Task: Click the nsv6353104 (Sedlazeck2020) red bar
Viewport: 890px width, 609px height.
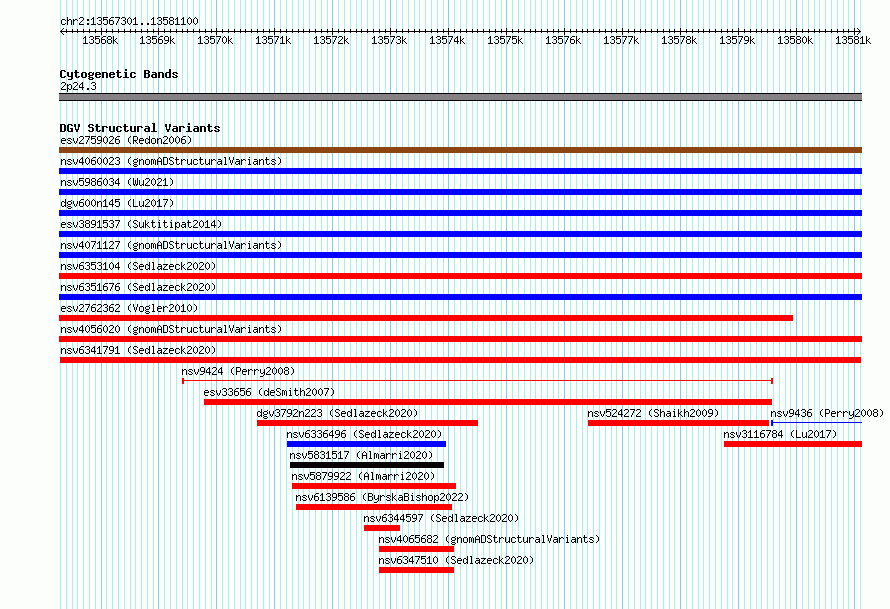Action: (460, 276)
